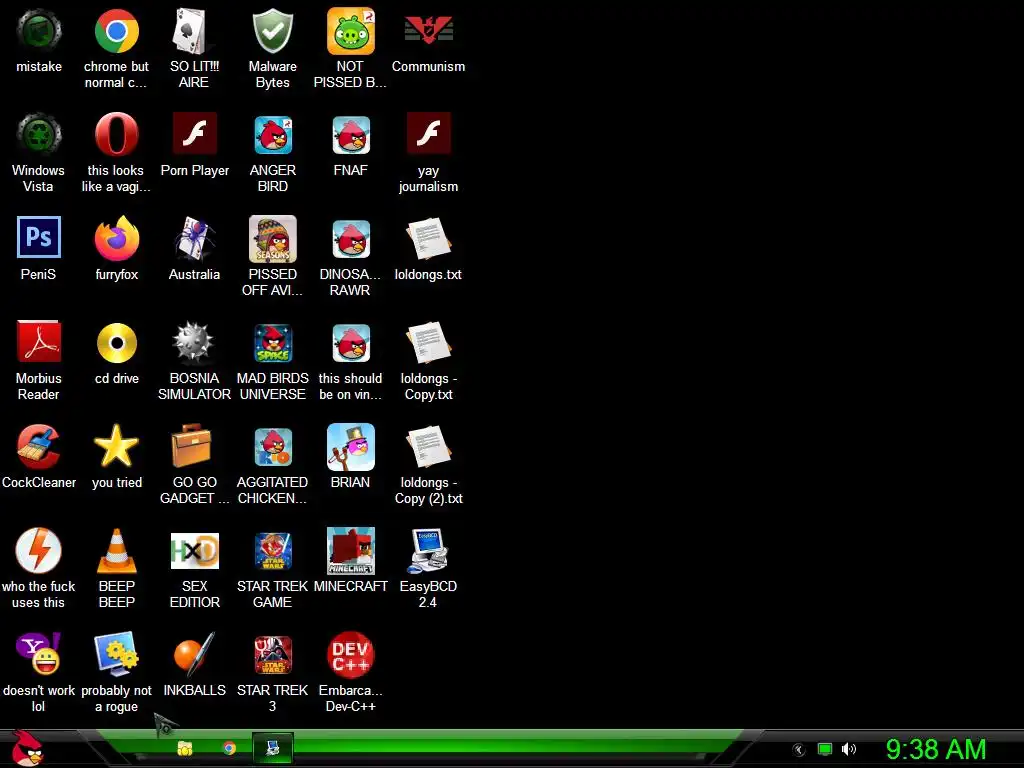Screen dimensions: 1024x768
Task: Select the 'NOT PISSED B...' green pig icon
Action: pyautogui.click(x=351, y=31)
